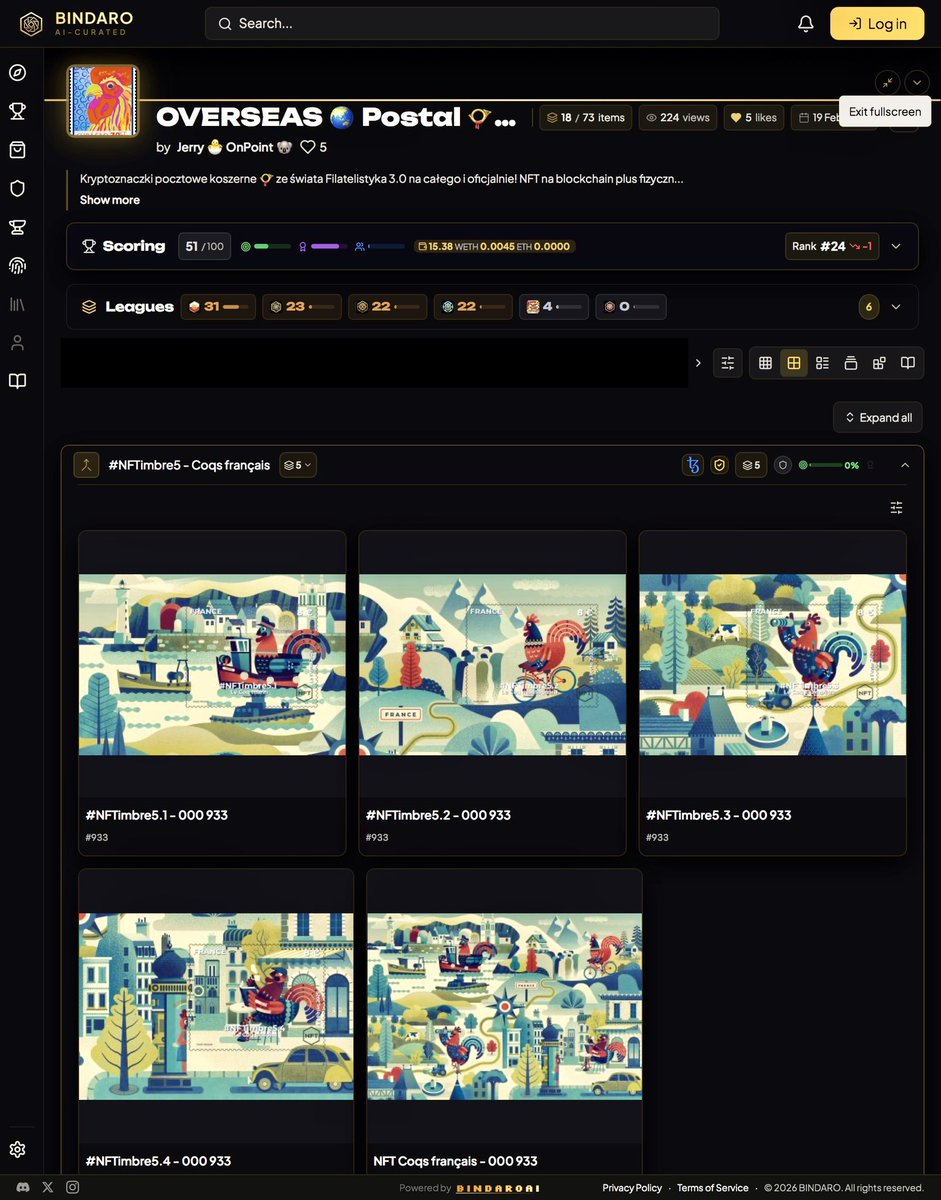This screenshot has height=1200, width=941.
Task: Open the header chevron-down menu
Action: pyautogui.click(x=917, y=82)
